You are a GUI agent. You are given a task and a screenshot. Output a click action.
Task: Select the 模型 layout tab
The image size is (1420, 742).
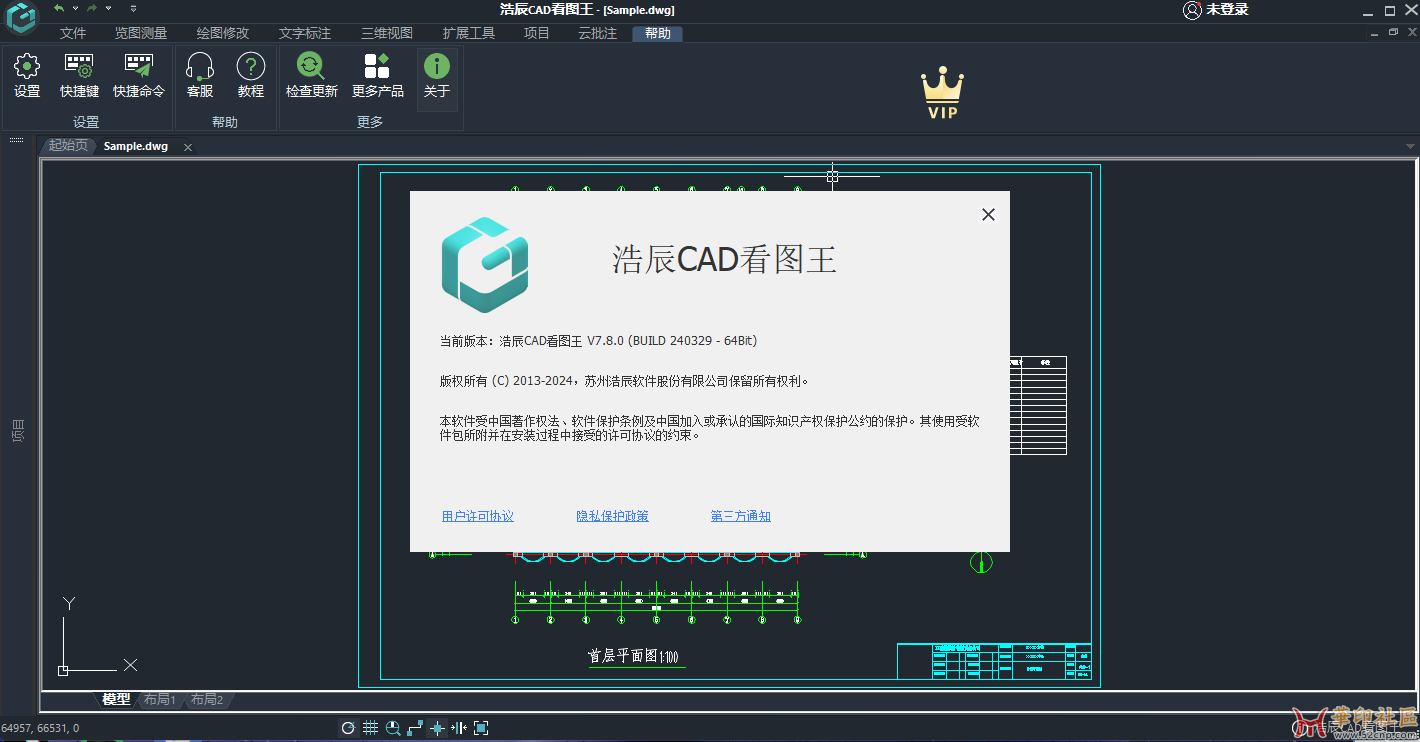(116, 699)
